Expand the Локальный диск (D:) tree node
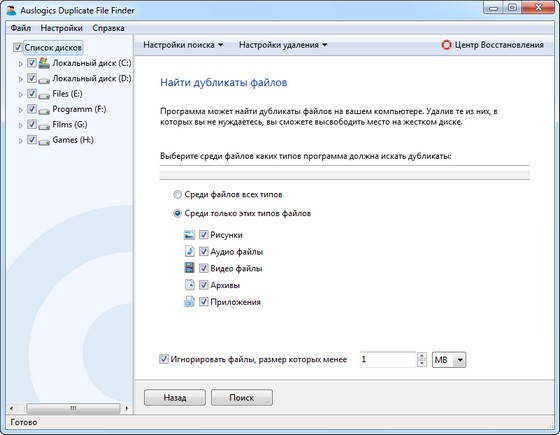The image size is (560, 435). [x=20, y=79]
